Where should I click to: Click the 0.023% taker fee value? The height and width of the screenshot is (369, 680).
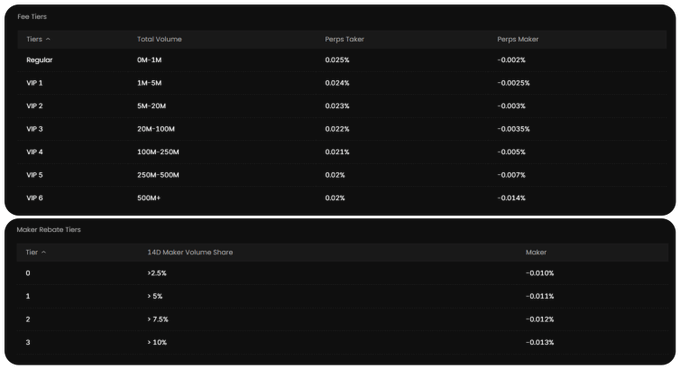(337, 106)
